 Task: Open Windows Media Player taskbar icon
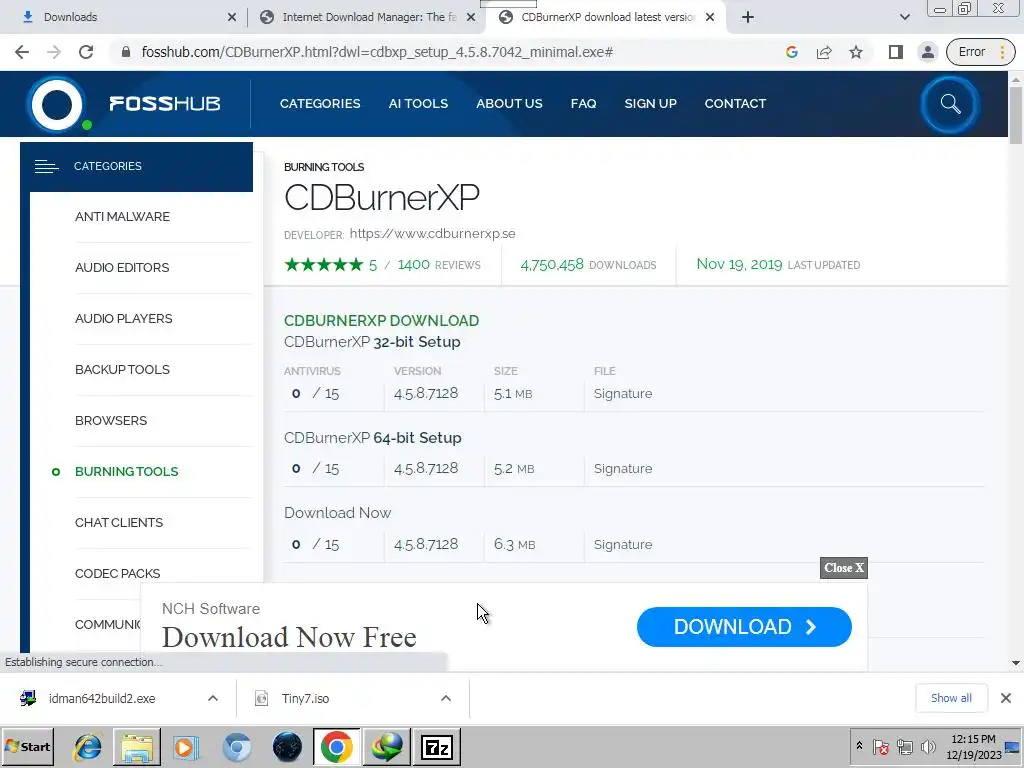pyautogui.click(x=187, y=747)
